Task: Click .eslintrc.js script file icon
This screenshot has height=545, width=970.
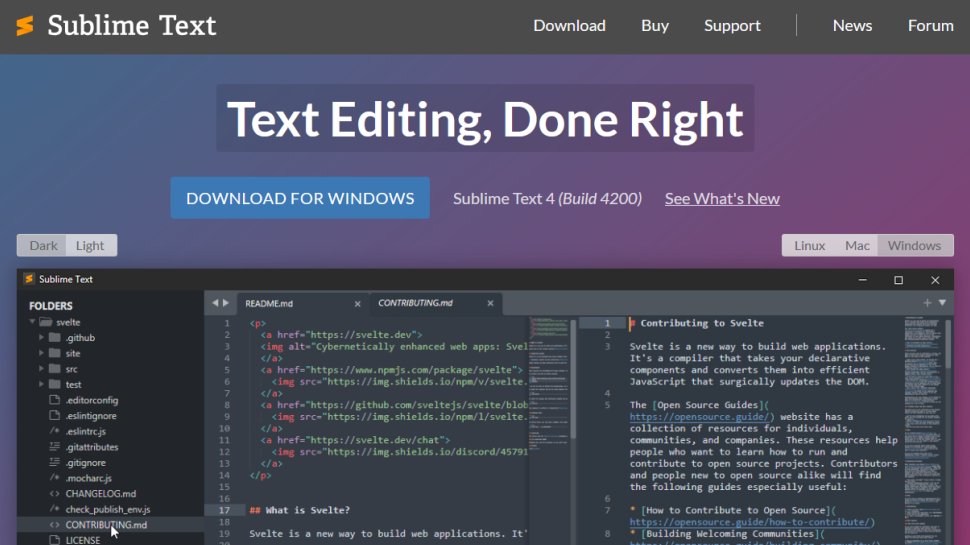Action: 54,431
